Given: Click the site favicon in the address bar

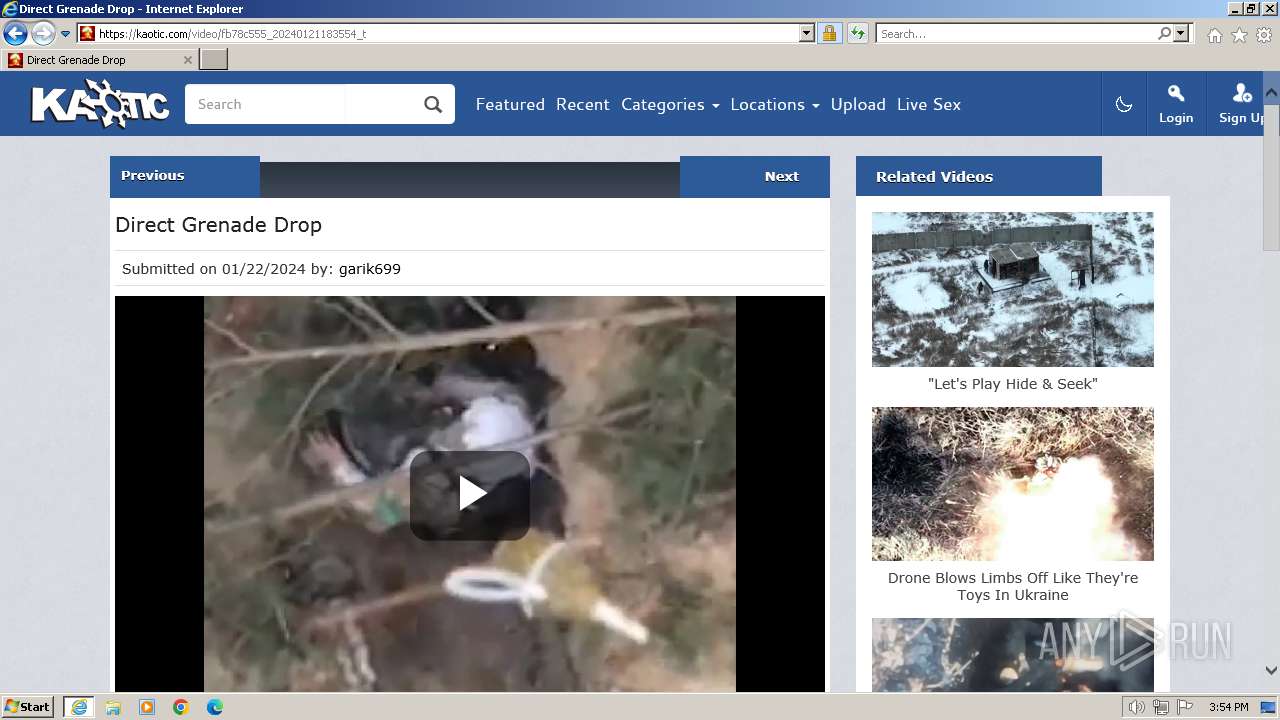Looking at the screenshot, I should pos(88,33).
